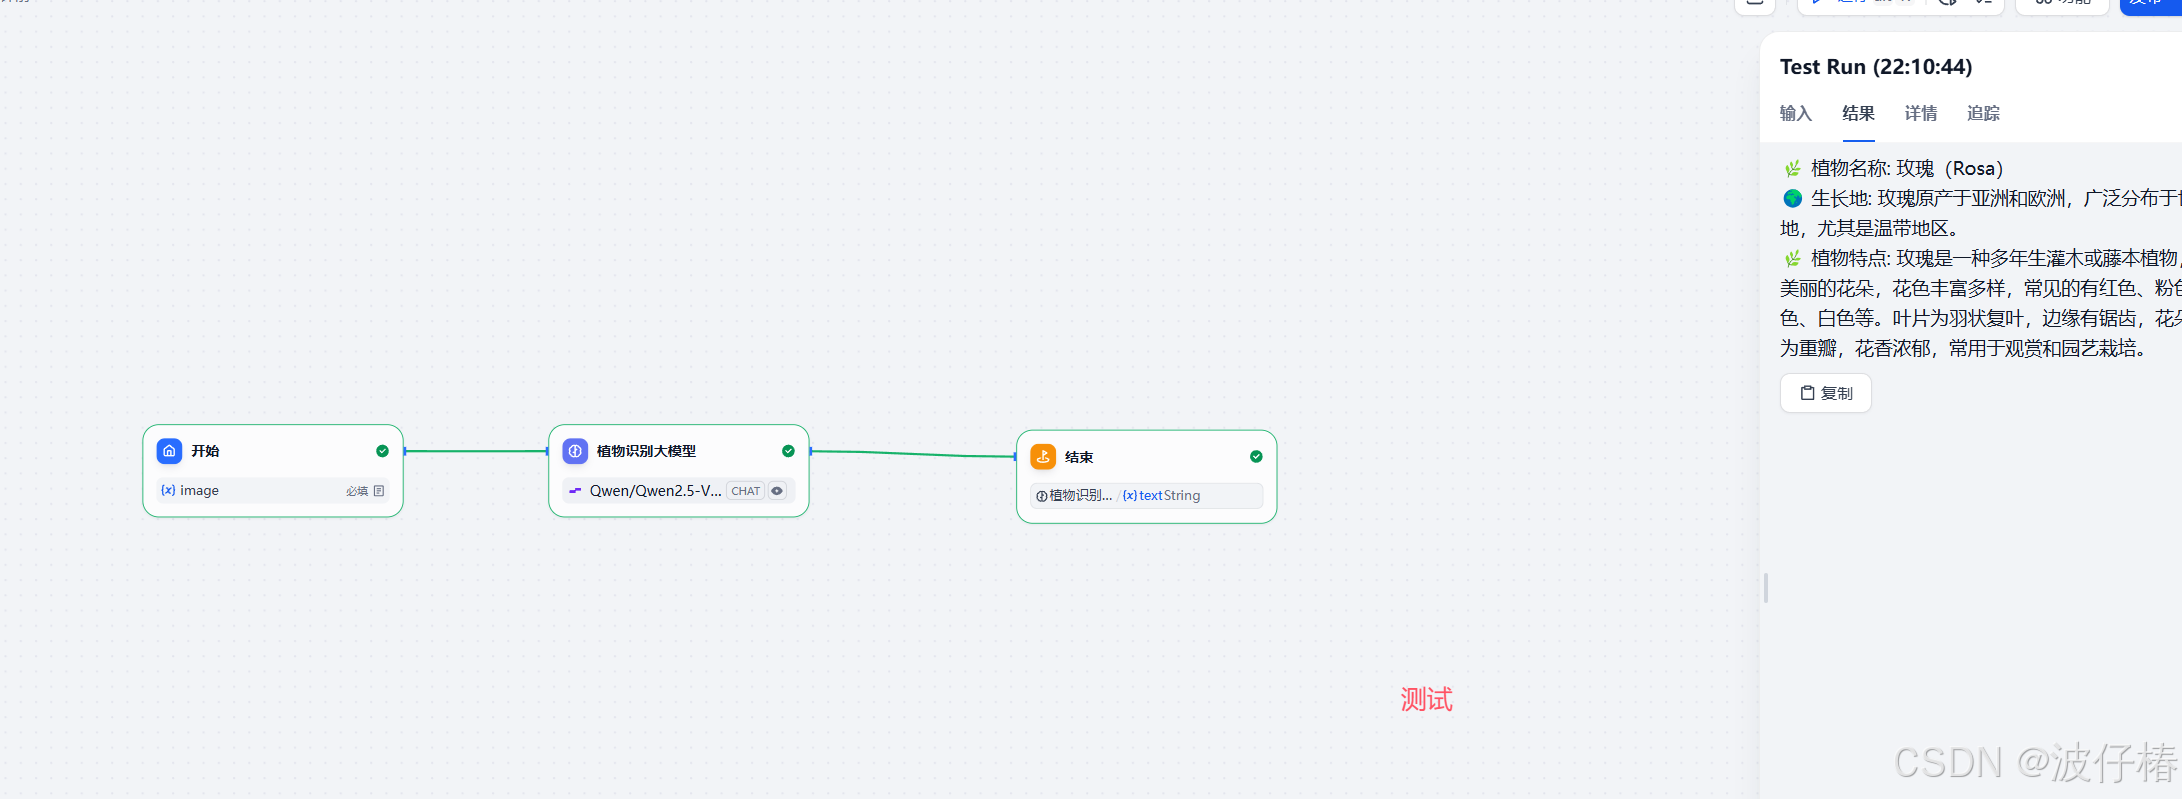Switch to the 输入 tab
This screenshot has width=2182, height=799.
(1796, 113)
